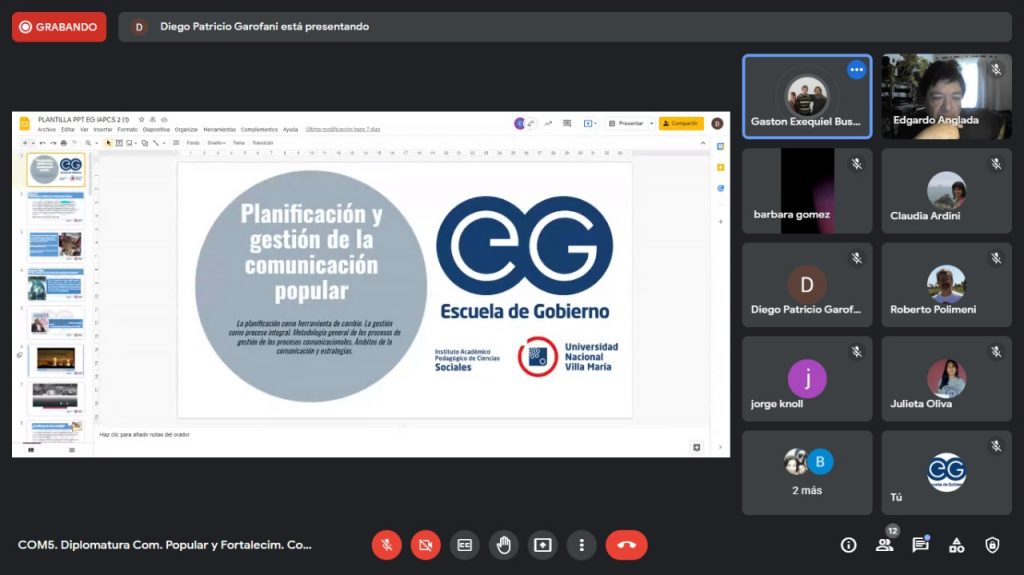Show the participants list panel
This screenshot has height=575, width=1024.
pos(884,545)
